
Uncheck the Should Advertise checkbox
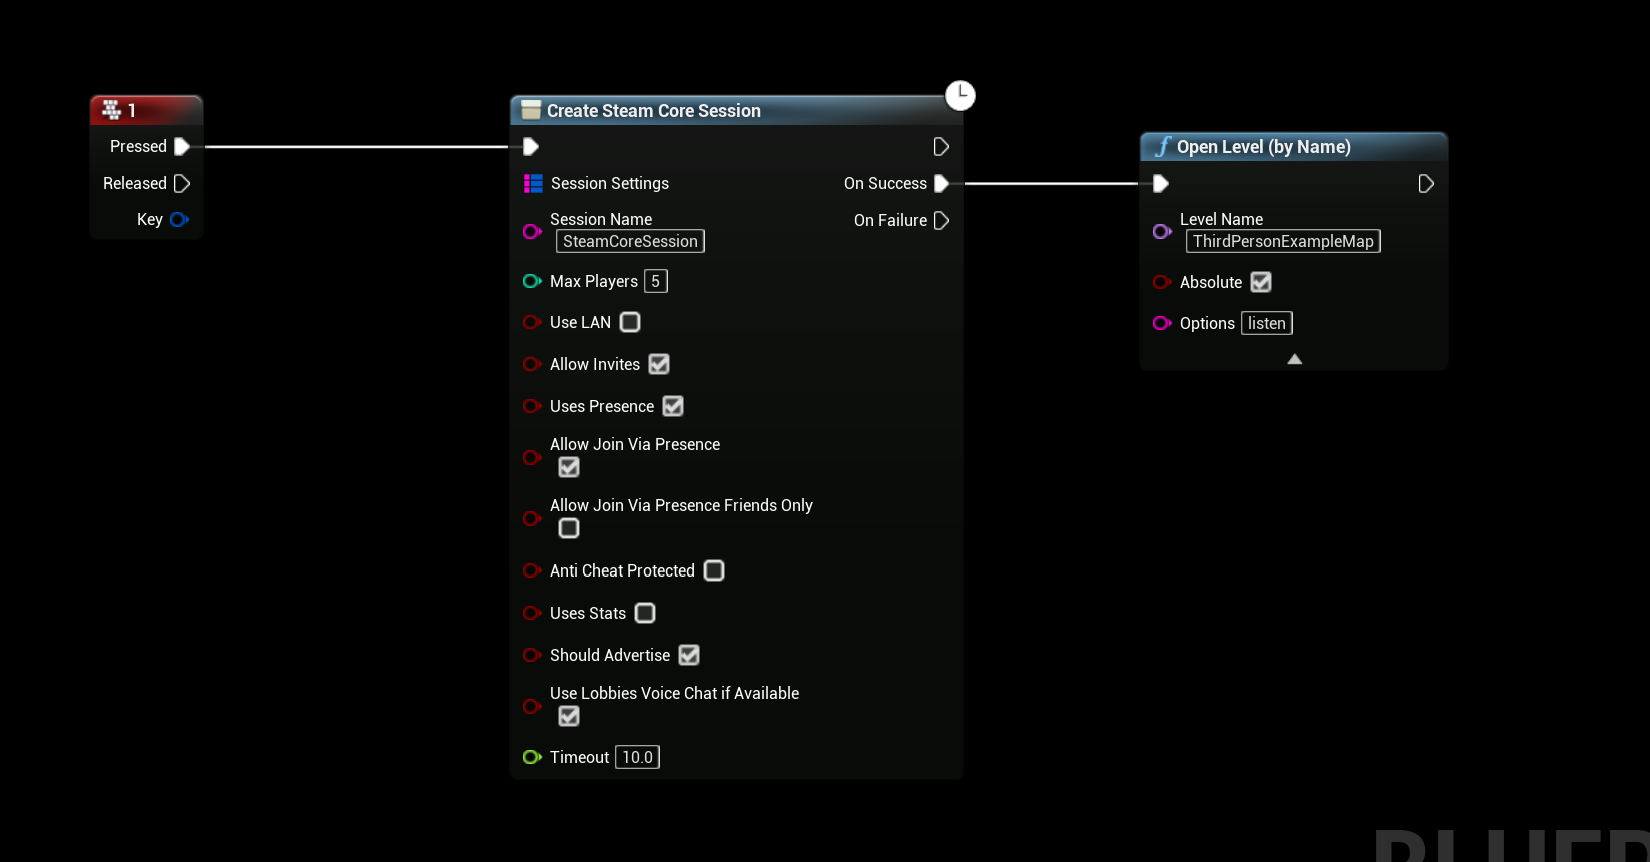(x=689, y=656)
